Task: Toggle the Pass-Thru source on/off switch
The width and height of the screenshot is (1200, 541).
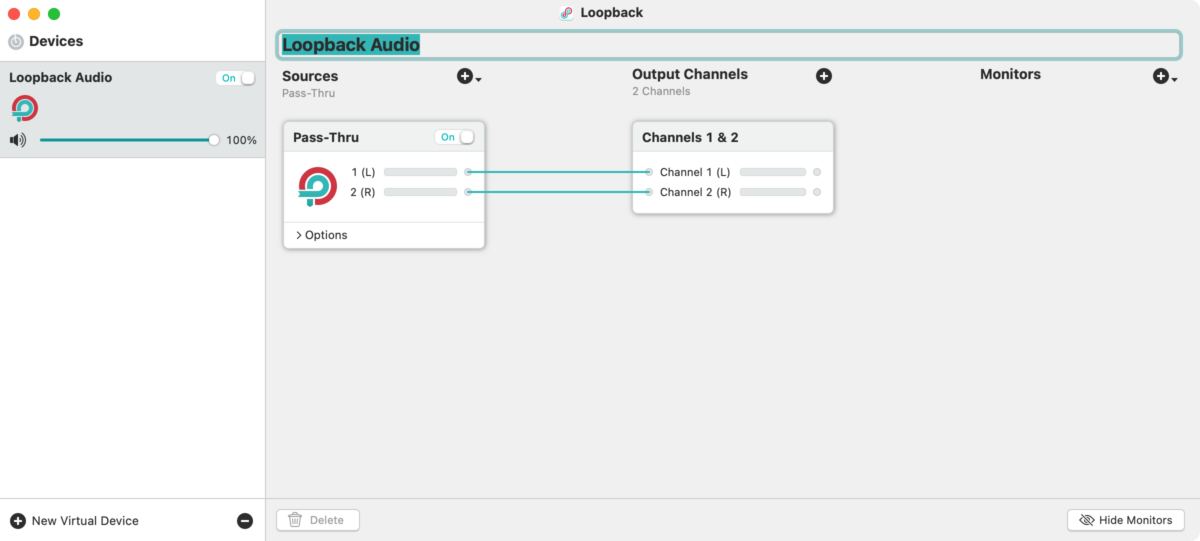Action: pyautogui.click(x=455, y=137)
